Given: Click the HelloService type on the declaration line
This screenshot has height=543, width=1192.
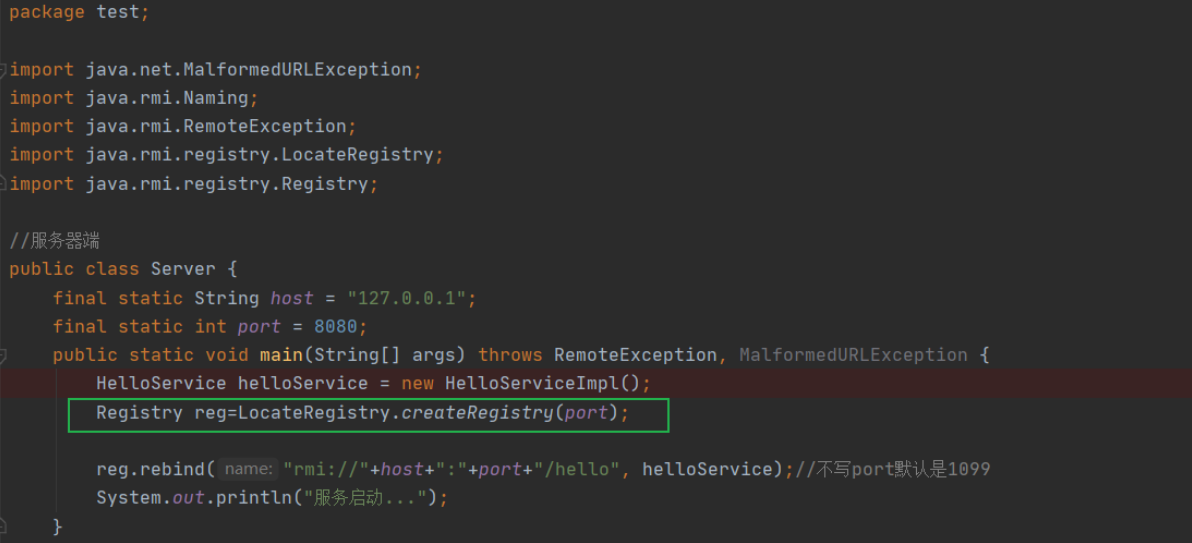Looking at the screenshot, I should pyautogui.click(x=161, y=383).
